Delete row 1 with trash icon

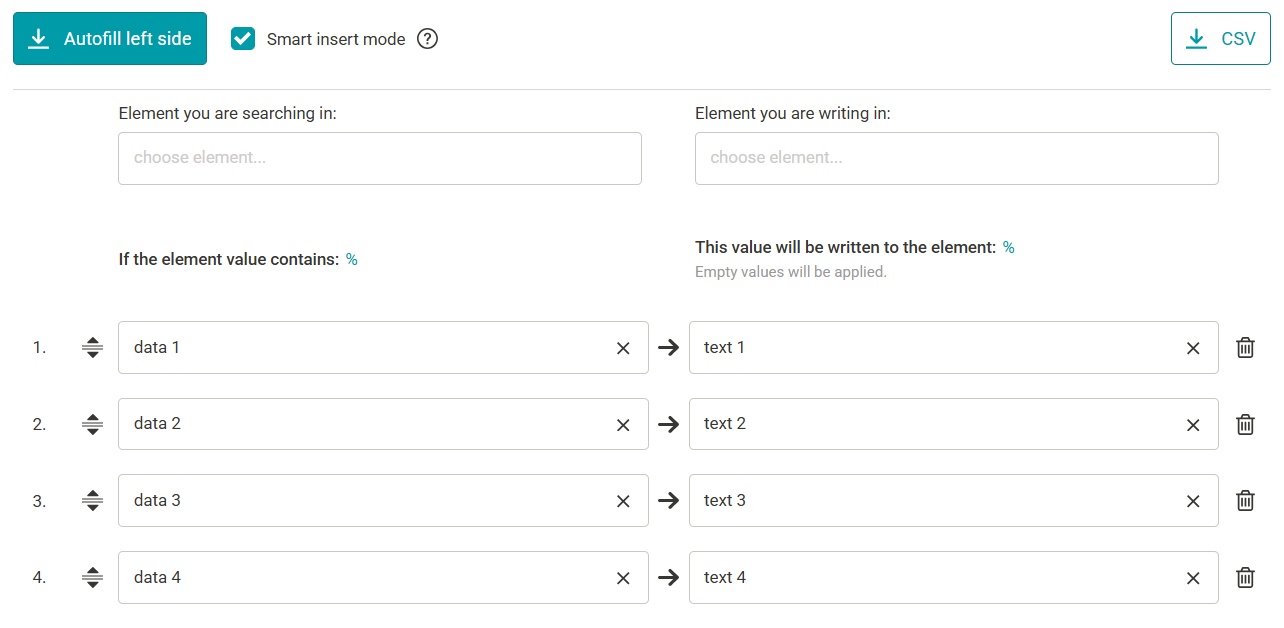tap(1245, 348)
